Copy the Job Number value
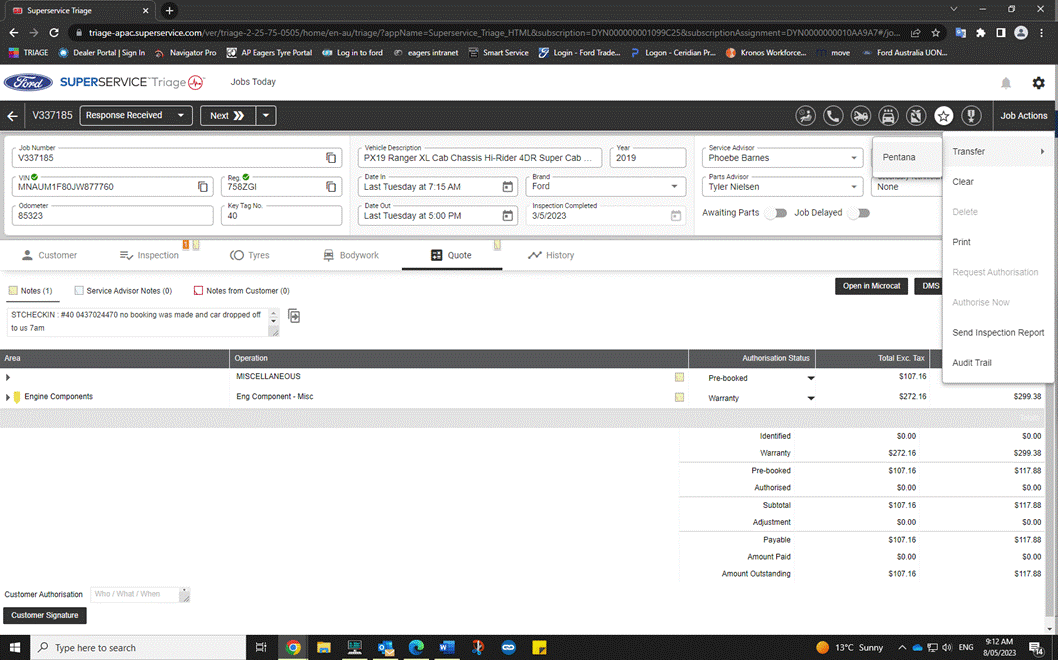The image size is (1058, 660). click(331, 157)
